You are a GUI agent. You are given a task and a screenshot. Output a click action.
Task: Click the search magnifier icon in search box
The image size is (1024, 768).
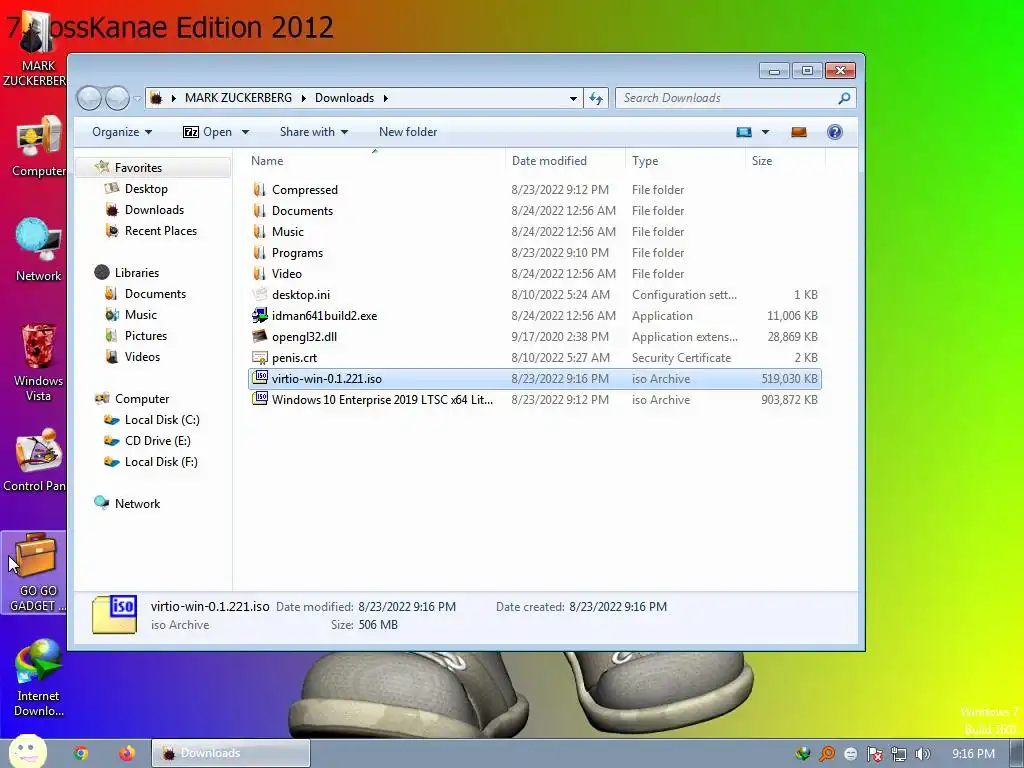click(x=844, y=98)
